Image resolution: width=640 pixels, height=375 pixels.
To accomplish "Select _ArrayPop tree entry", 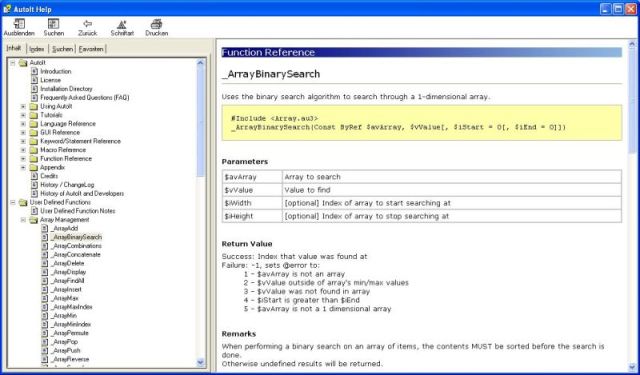I will 64,342.
